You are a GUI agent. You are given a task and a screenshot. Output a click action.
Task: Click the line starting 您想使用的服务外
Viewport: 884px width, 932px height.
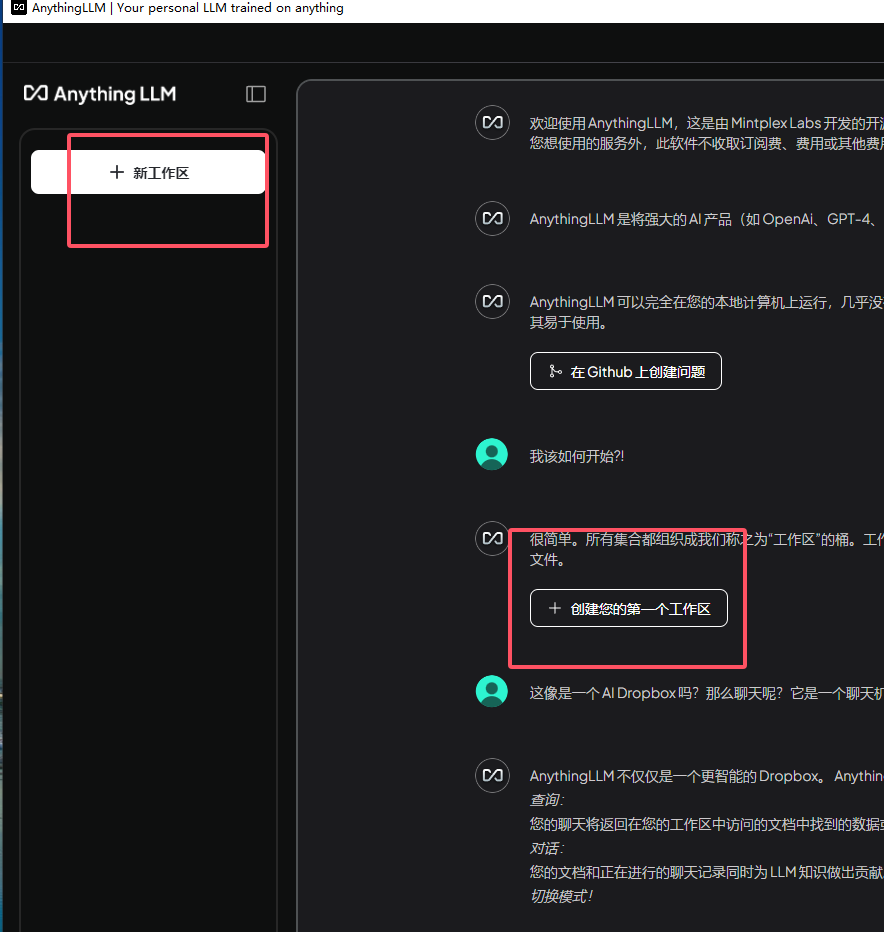706,143
